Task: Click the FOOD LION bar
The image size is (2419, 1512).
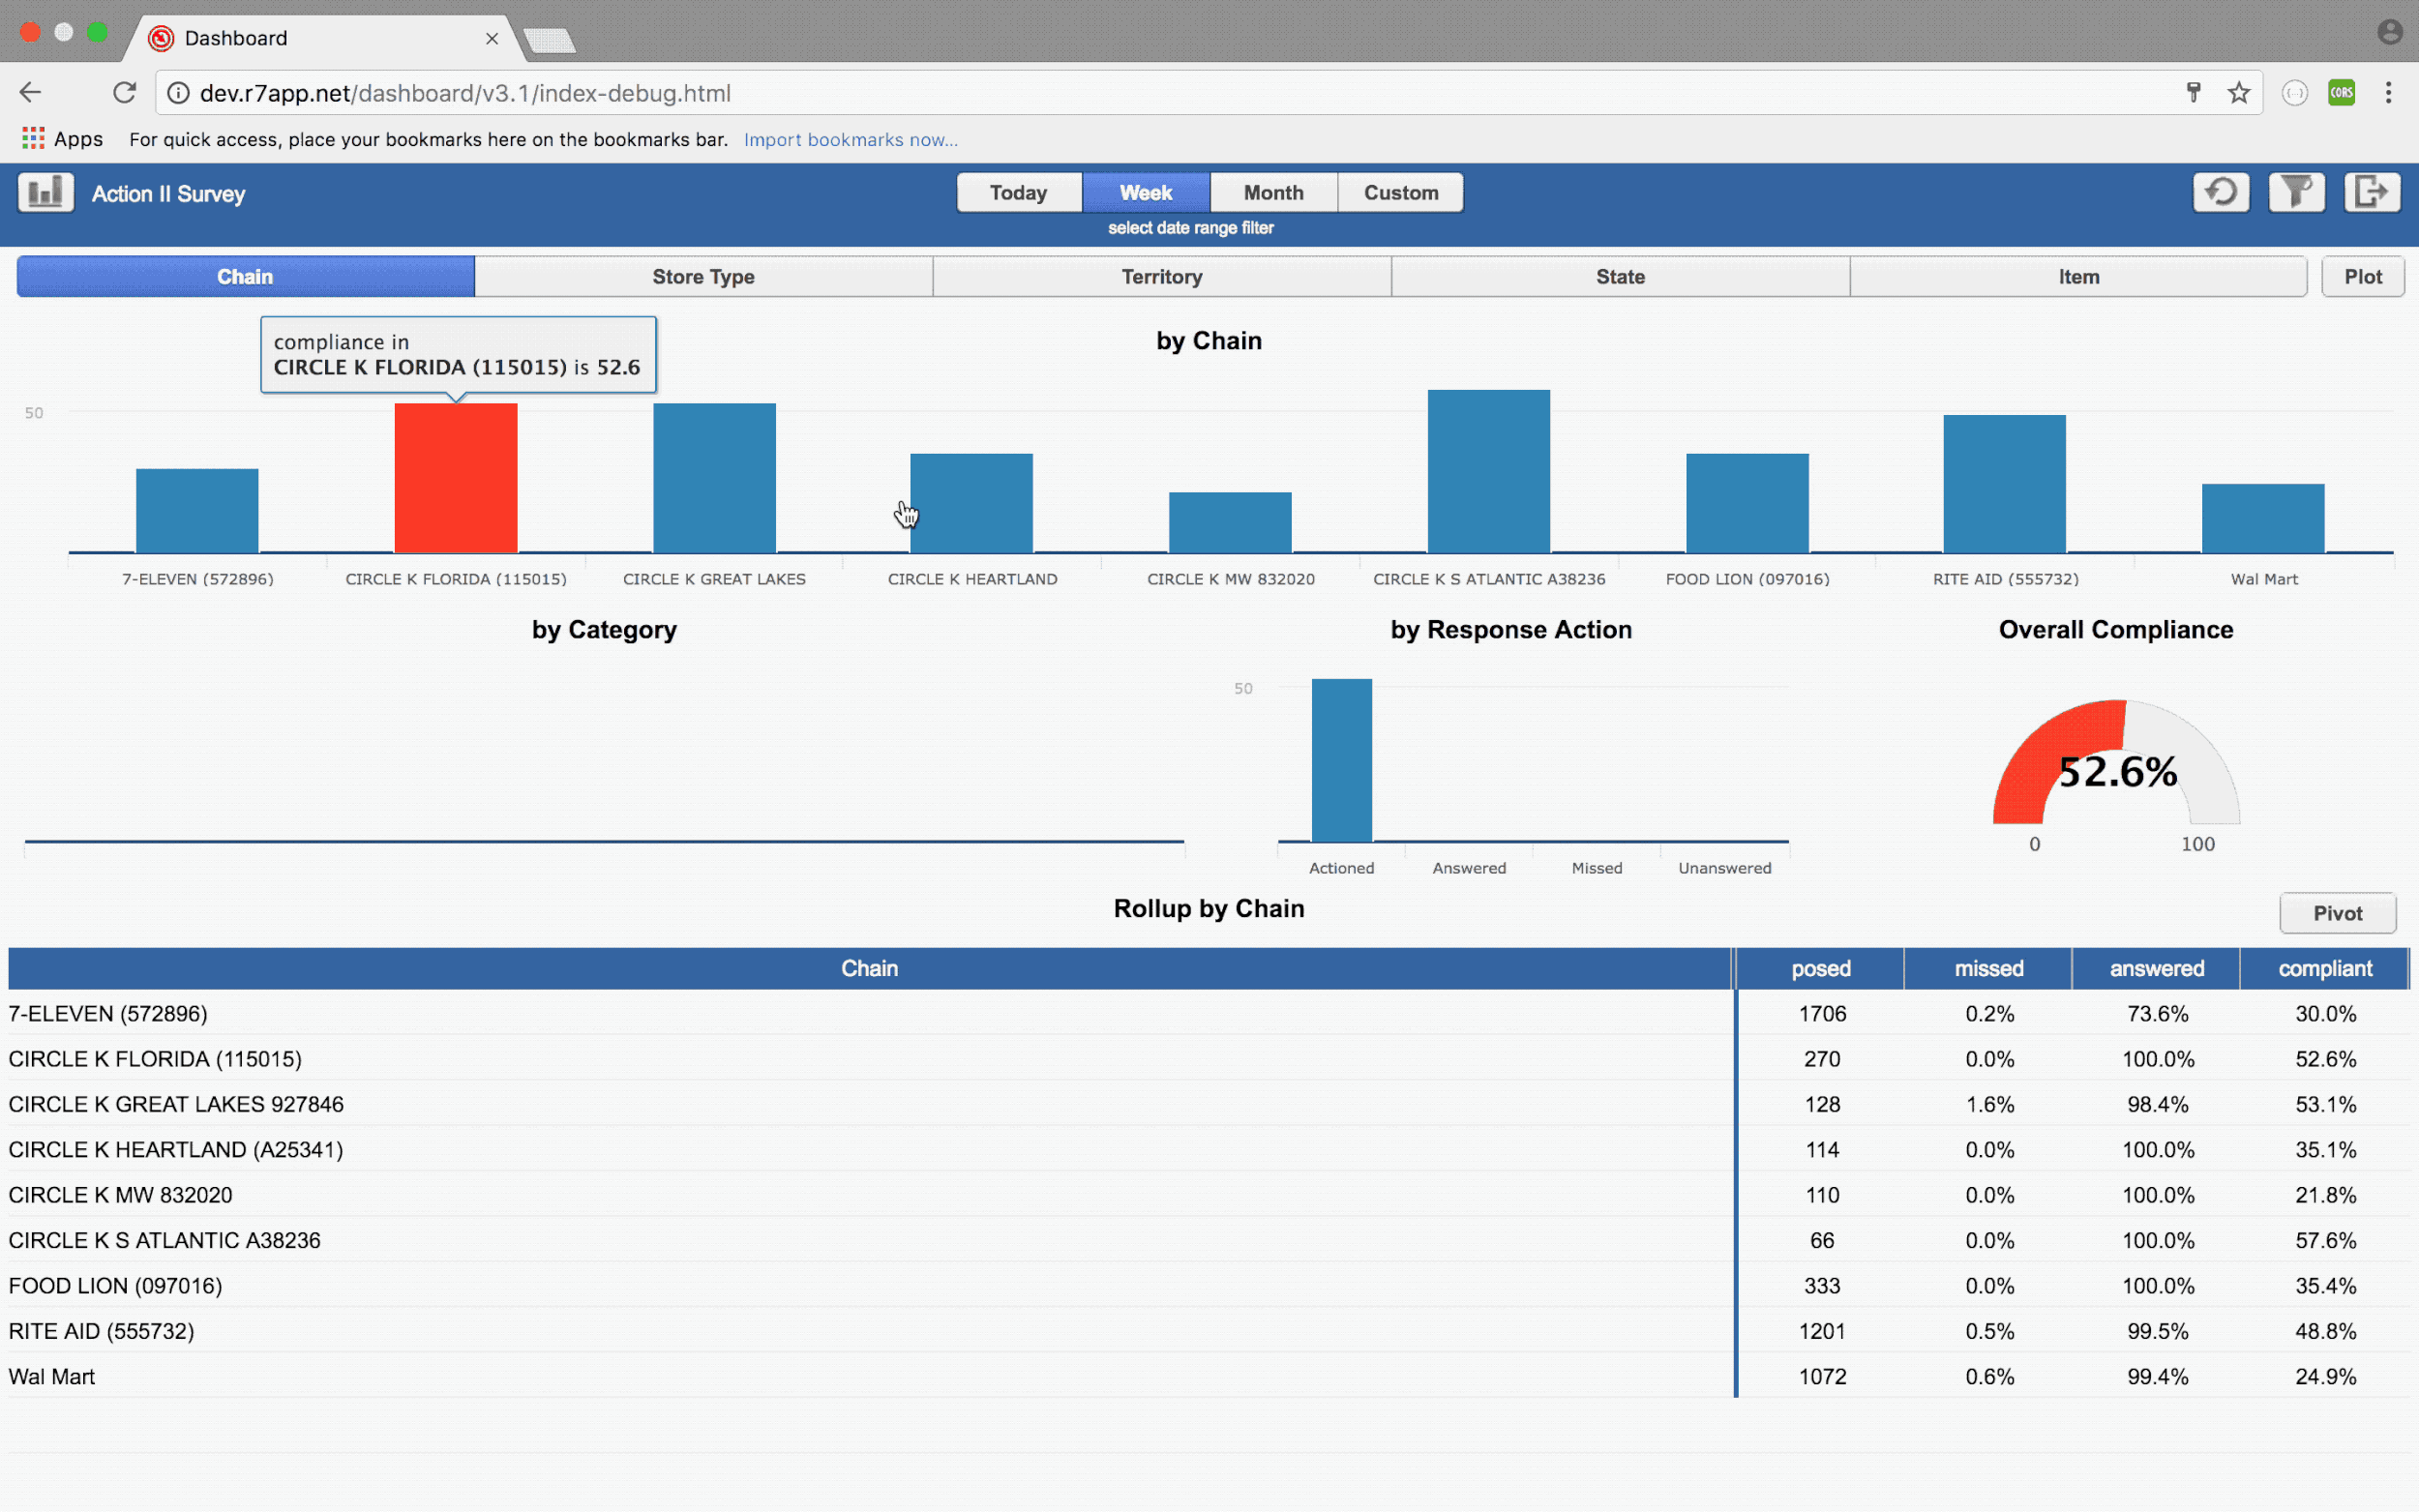Action: coord(1747,503)
